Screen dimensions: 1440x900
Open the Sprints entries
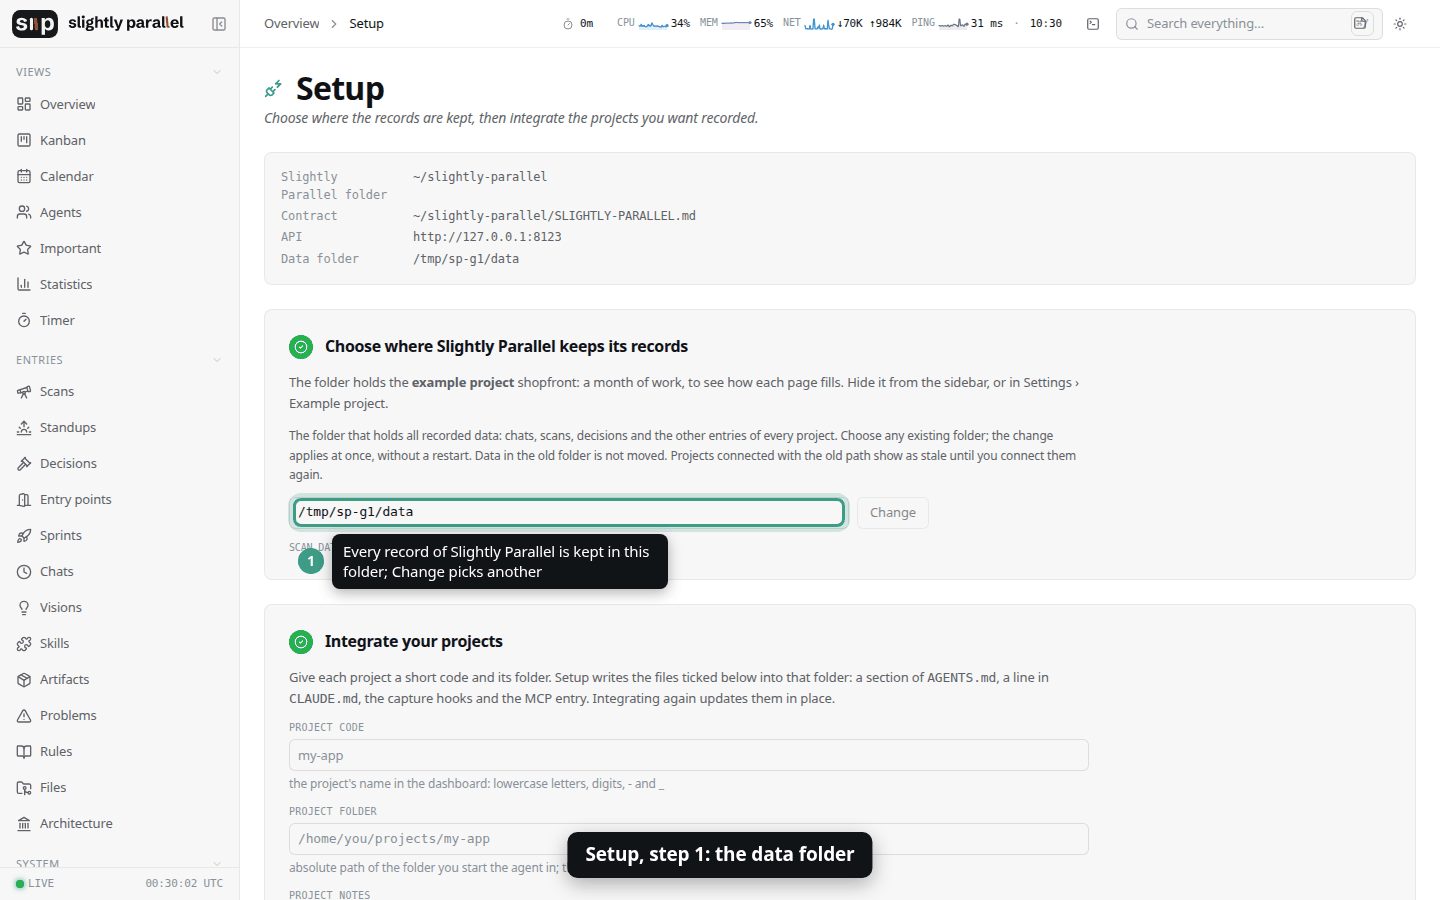tap(120, 535)
